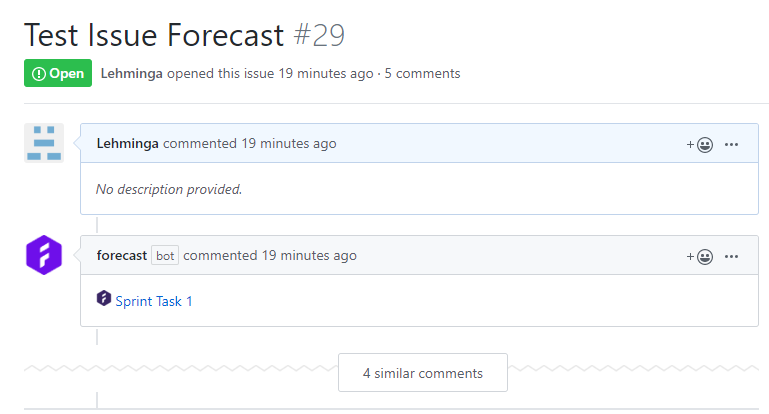Viewport: 769px width, 414px height.
Task: Click the purple forecast bot avatar
Action: pos(44,255)
